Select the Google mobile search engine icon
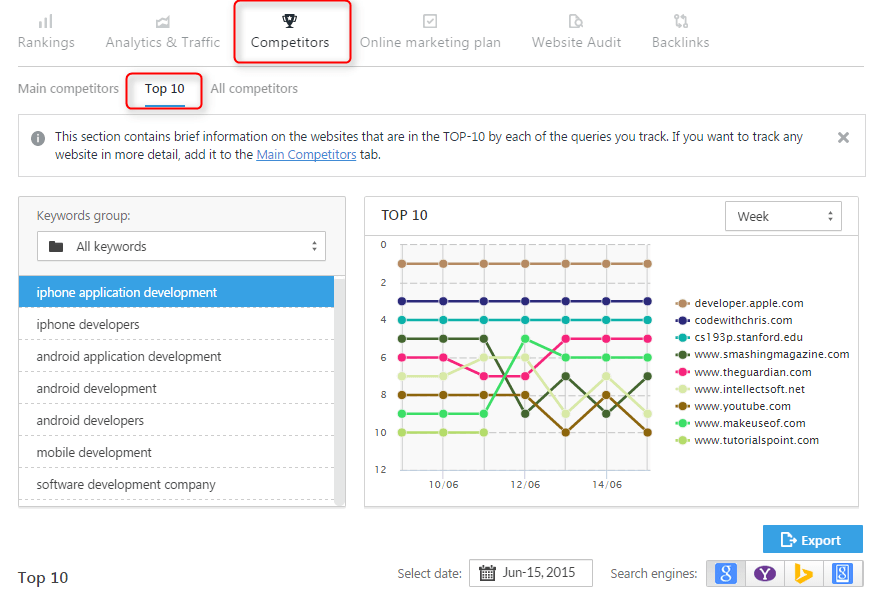 point(841,573)
